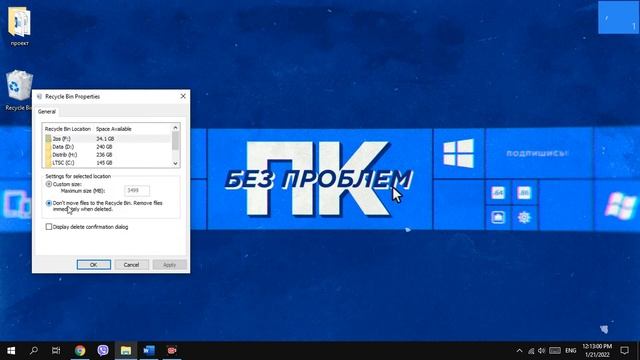Open taskbar Search magnifier
640x360 pixels.
click(x=34, y=350)
